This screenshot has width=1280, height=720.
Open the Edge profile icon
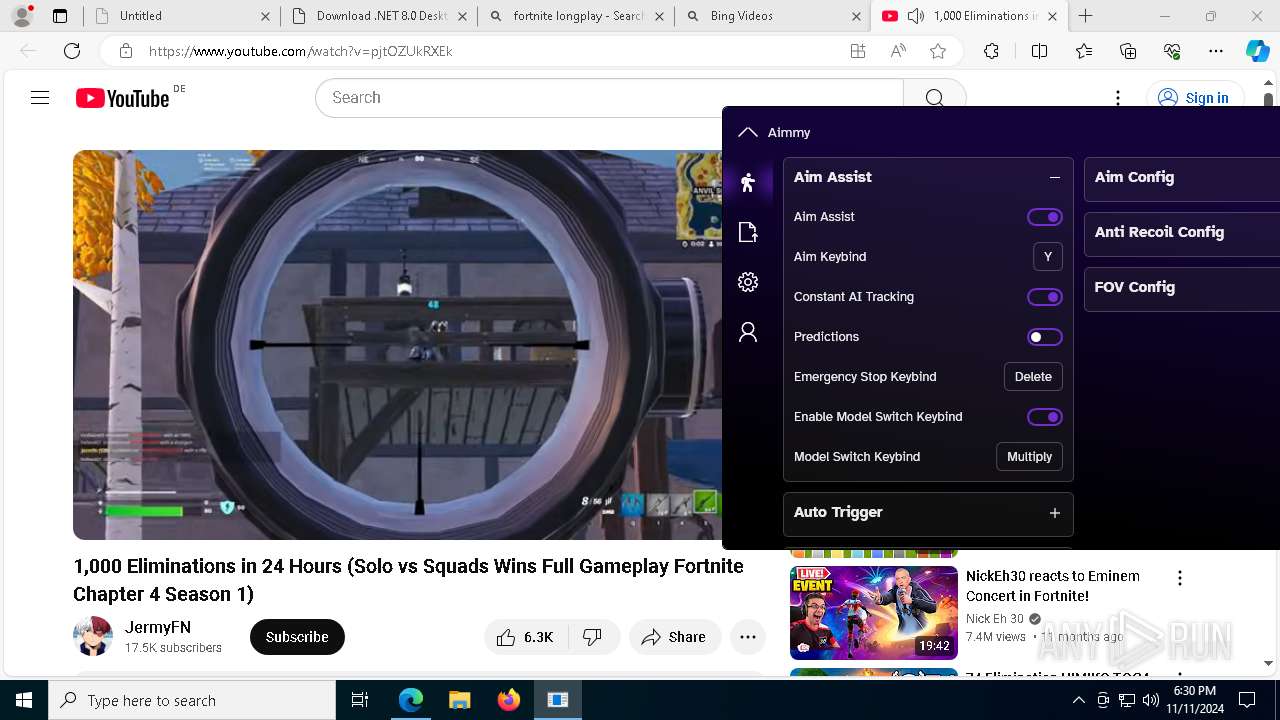point(22,16)
